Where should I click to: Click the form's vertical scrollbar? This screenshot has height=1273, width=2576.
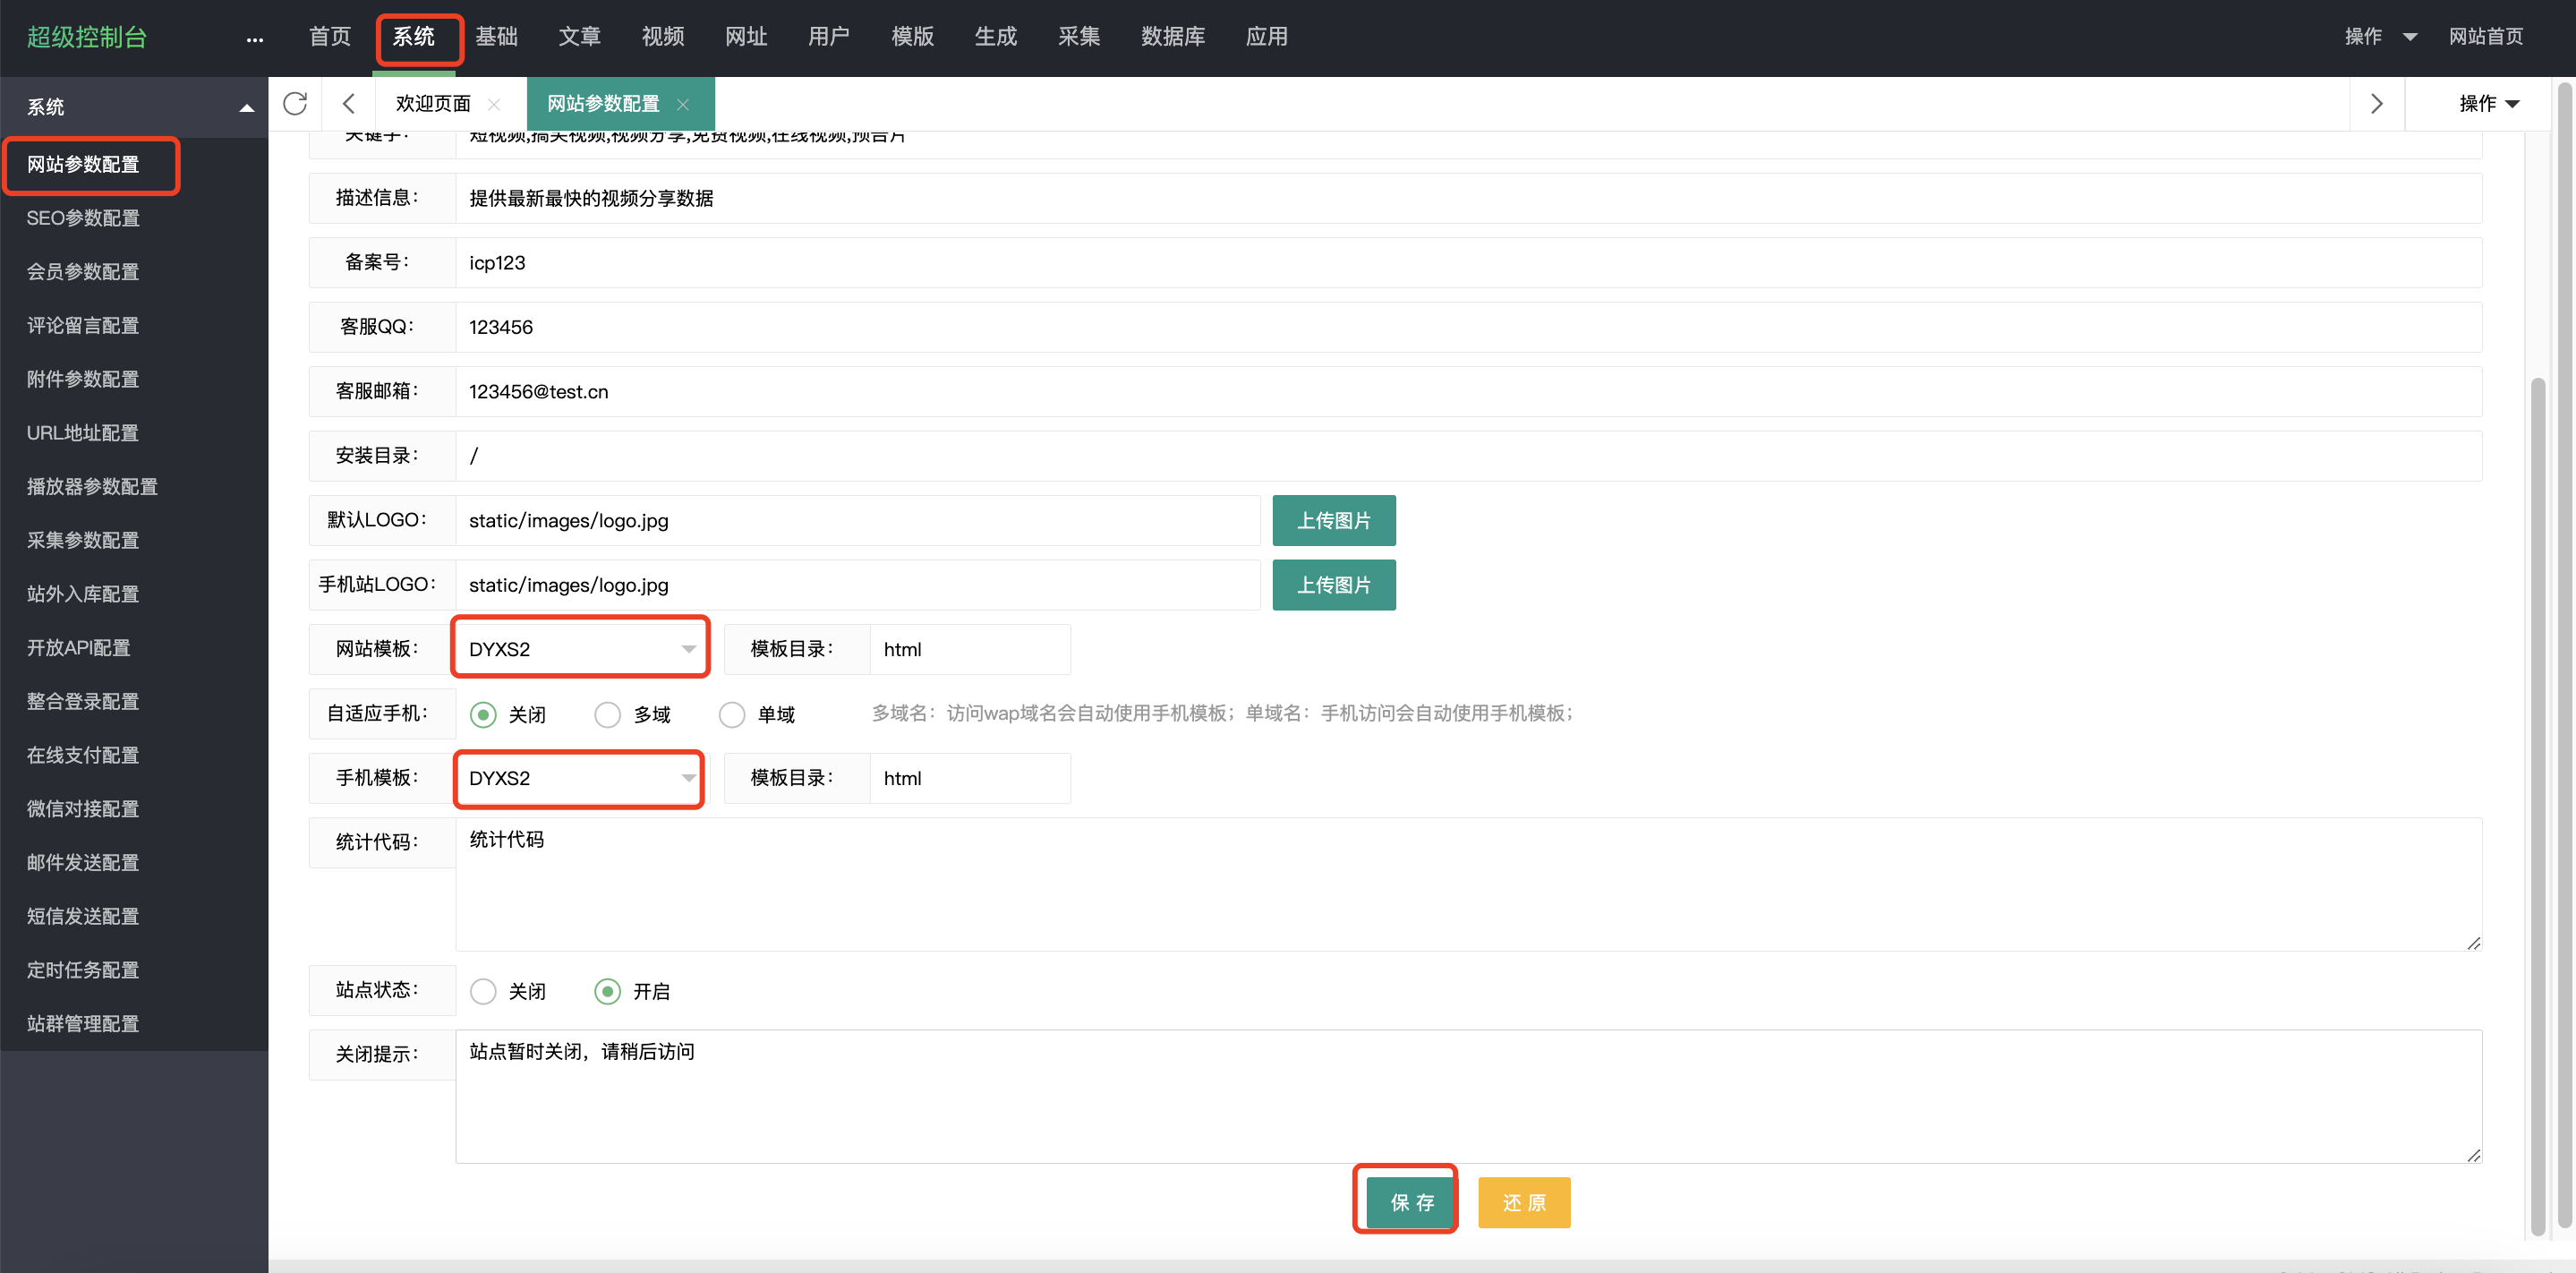point(2537,805)
